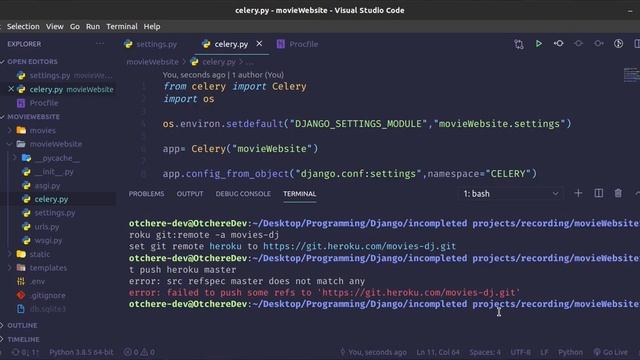Open the file timeline history icon in toolbar
The image size is (640, 360).
coord(618,44)
